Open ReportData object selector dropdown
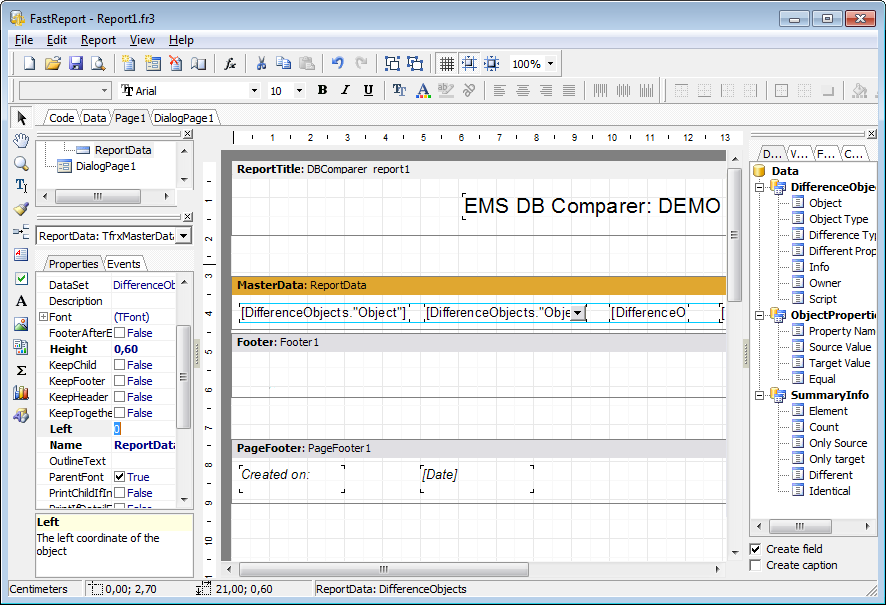The image size is (886, 605). [183, 236]
